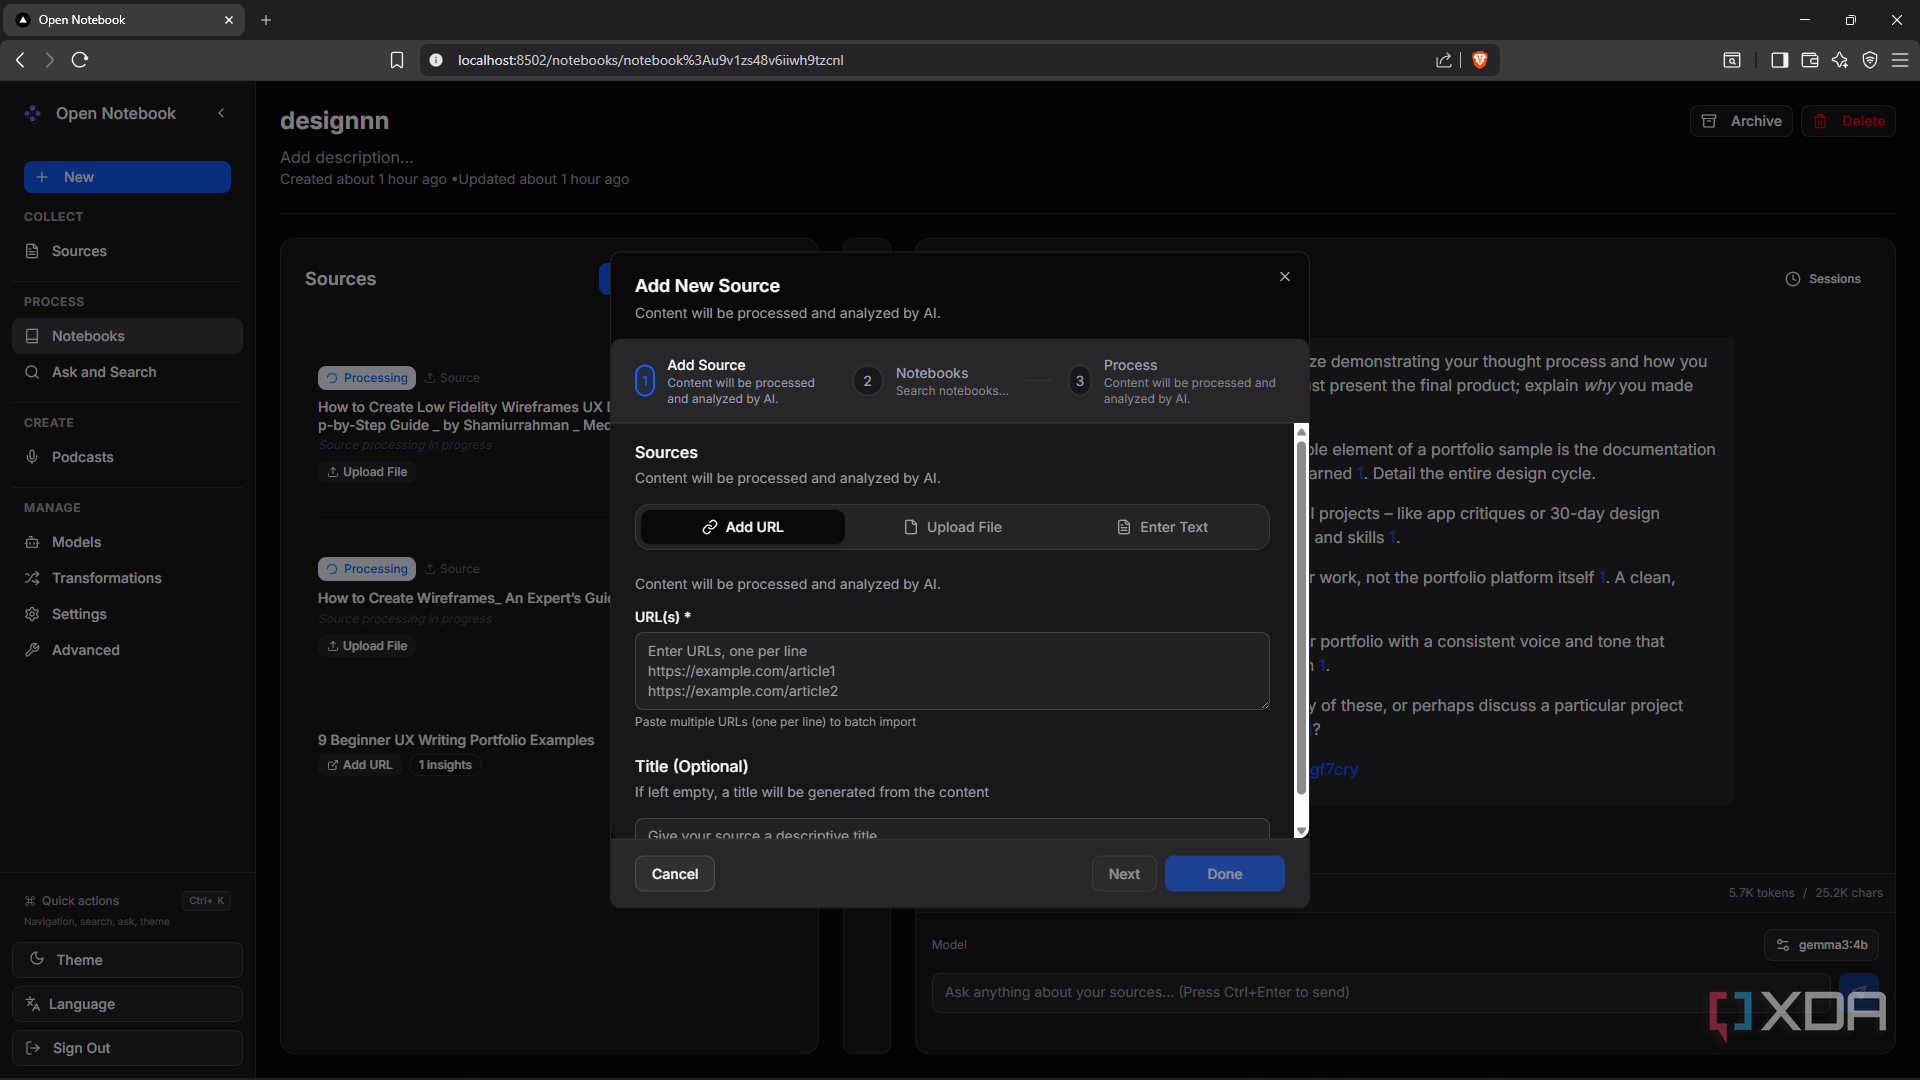Viewport: 1920px width, 1080px height.
Task: Click the Open Notebook logo icon
Action: pyautogui.click(x=33, y=114)
